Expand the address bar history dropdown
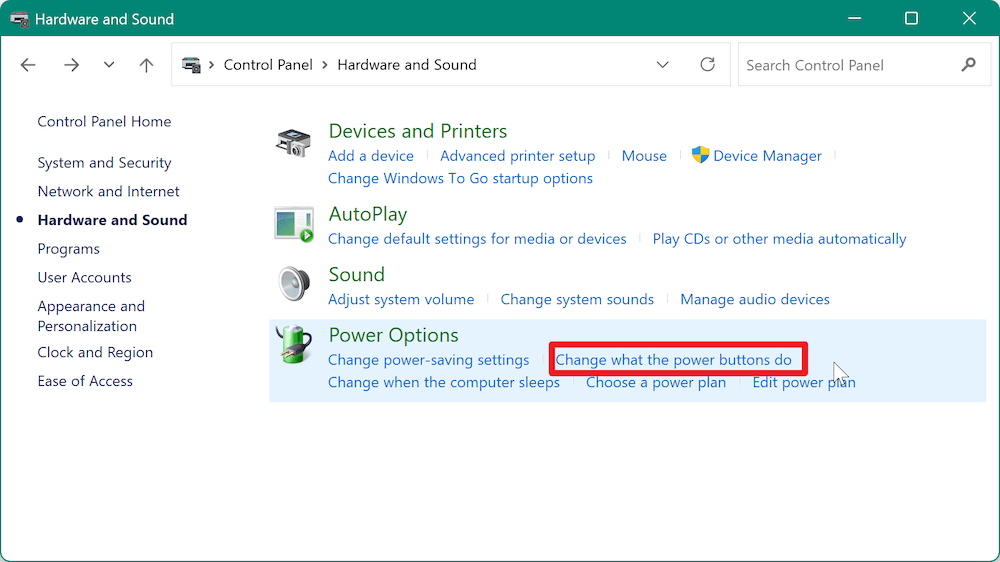 coord(662,65)
